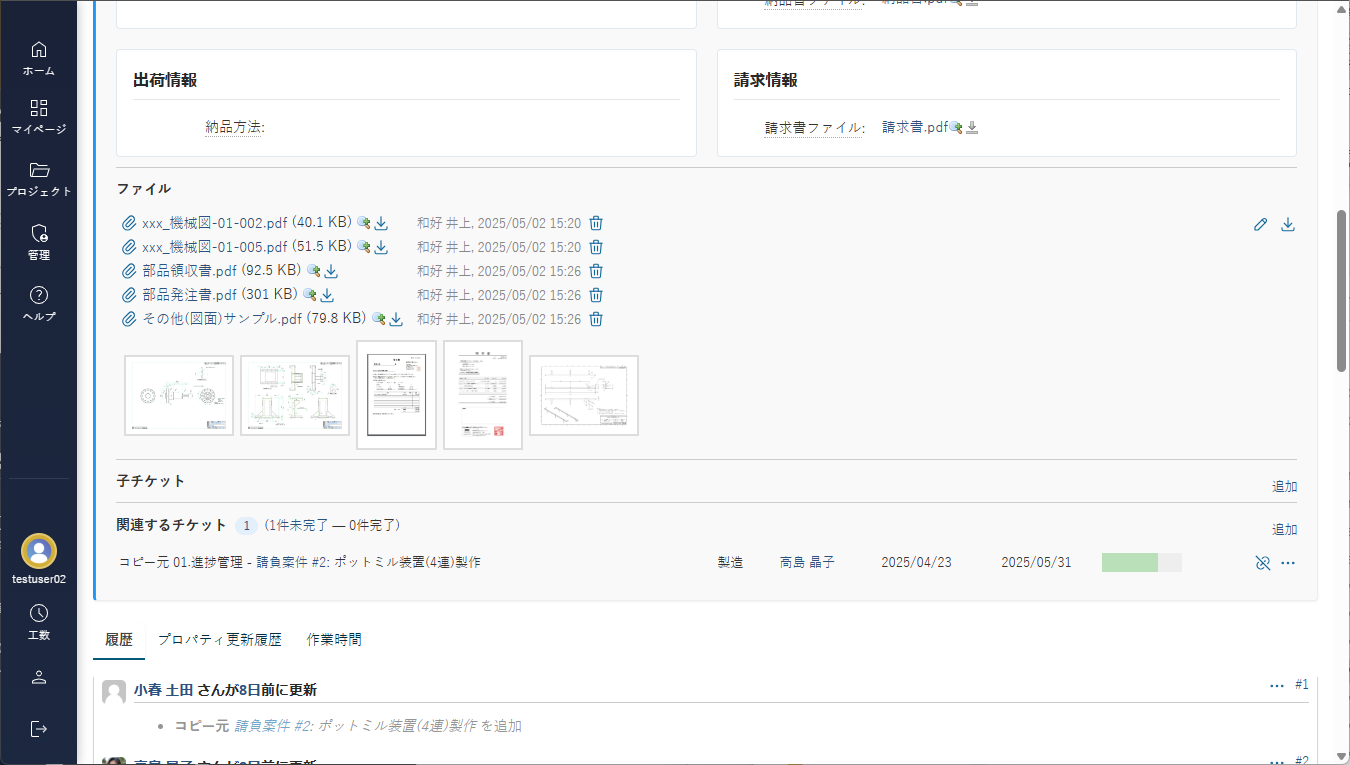The width and height of the screenshot is (1350, 765).
Task: Click the green progress bar of related ticket
Action: tap(1130, 563)
